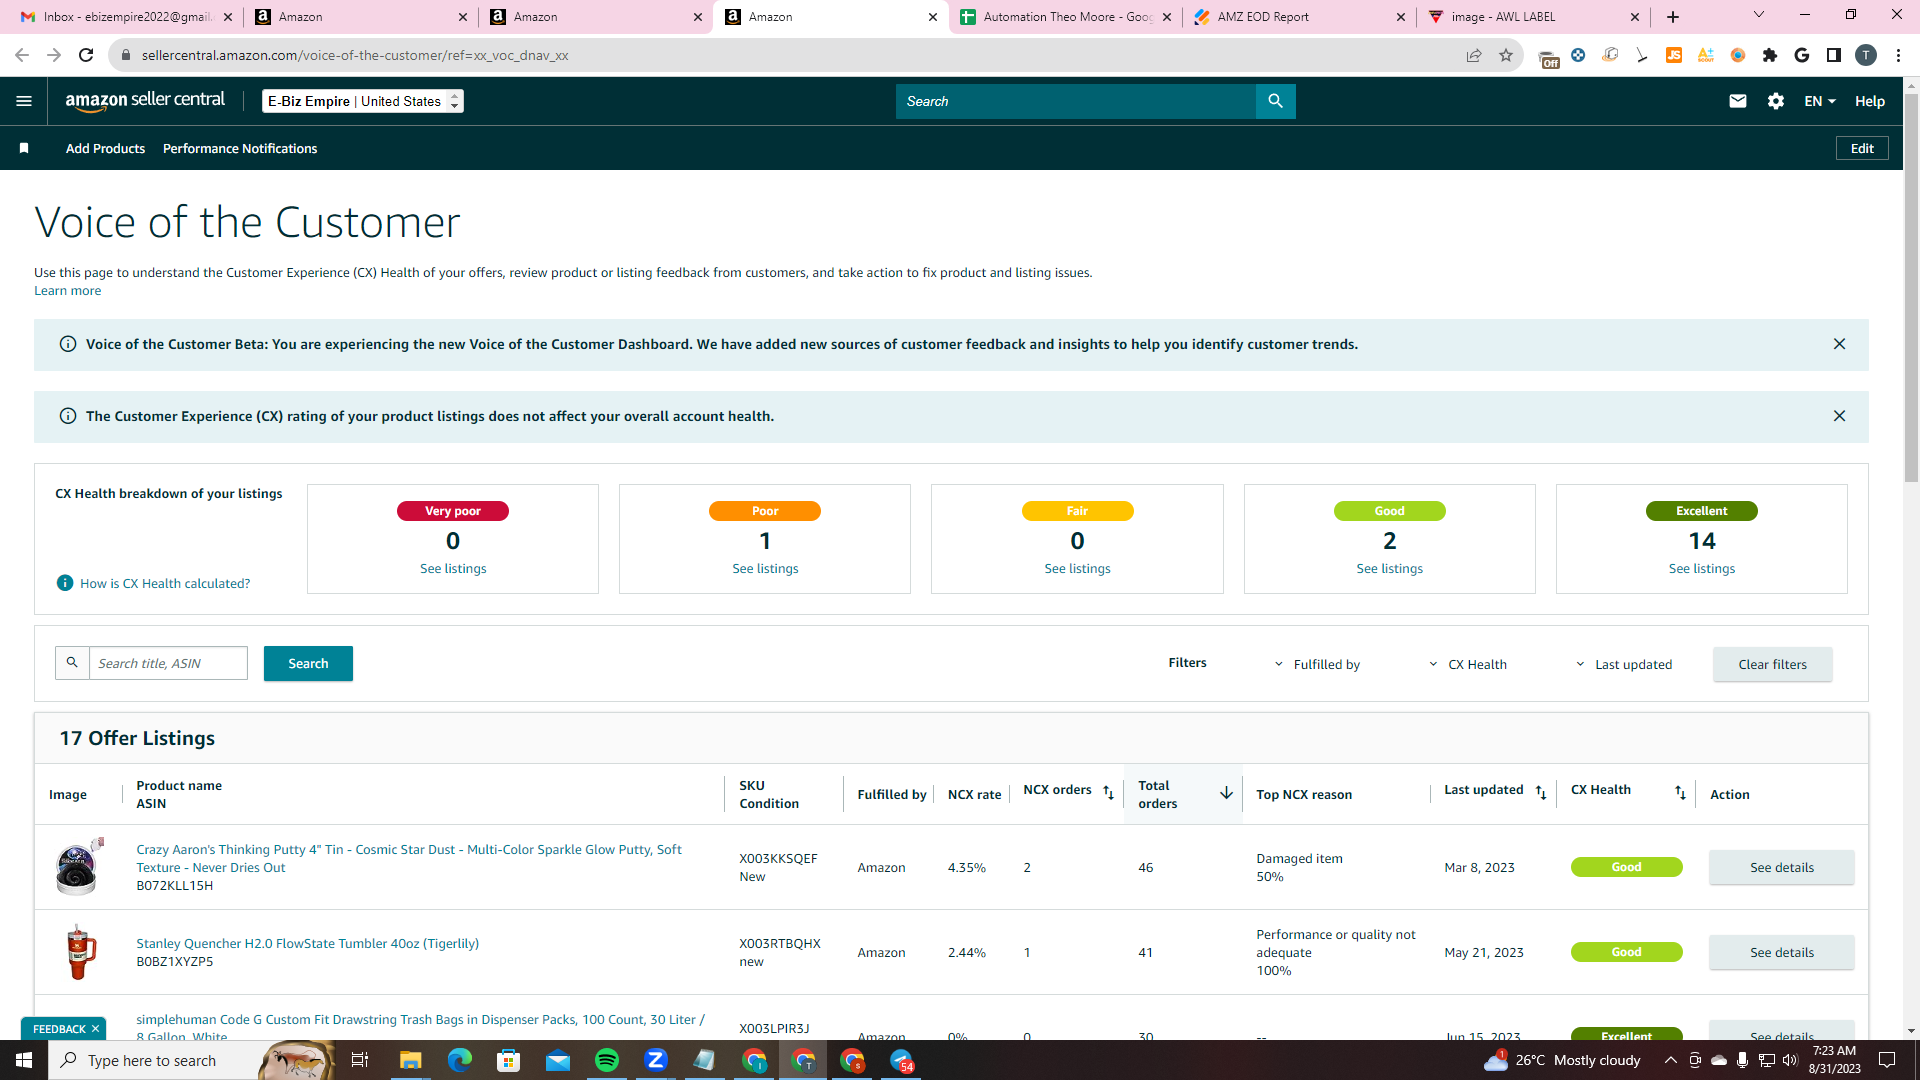Open File Explorer from the taskbar

(x=410, y=1060)
